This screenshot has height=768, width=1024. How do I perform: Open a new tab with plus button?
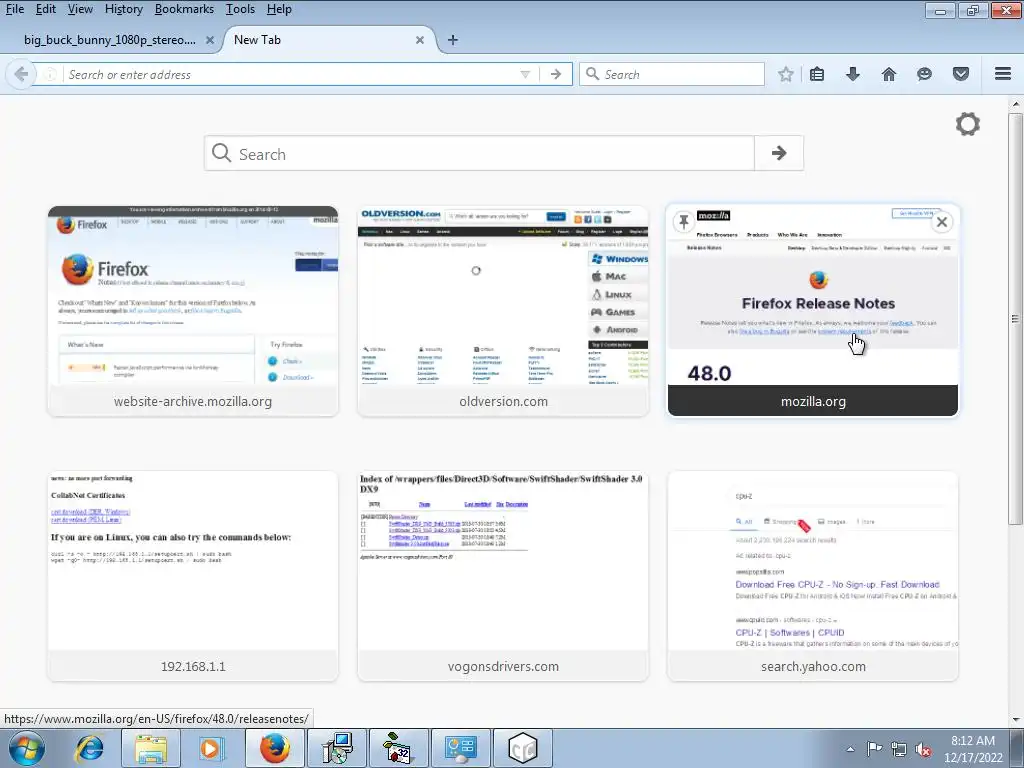[453, 40]
